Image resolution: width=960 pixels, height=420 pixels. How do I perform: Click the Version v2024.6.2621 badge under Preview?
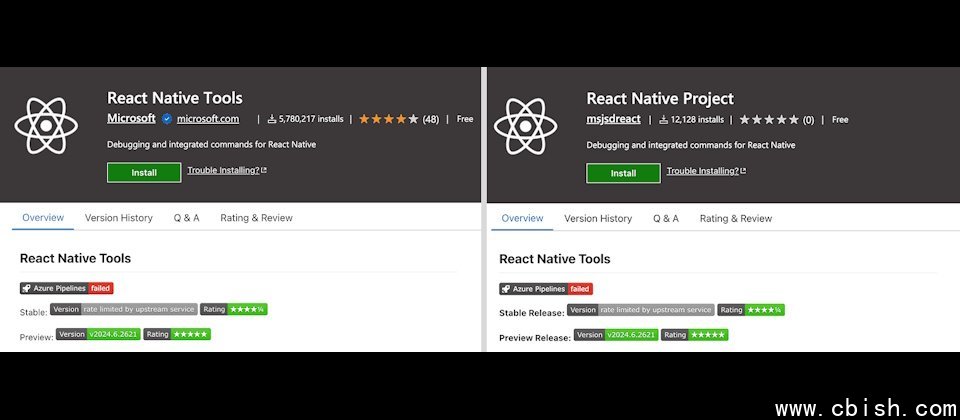point(96,335)
